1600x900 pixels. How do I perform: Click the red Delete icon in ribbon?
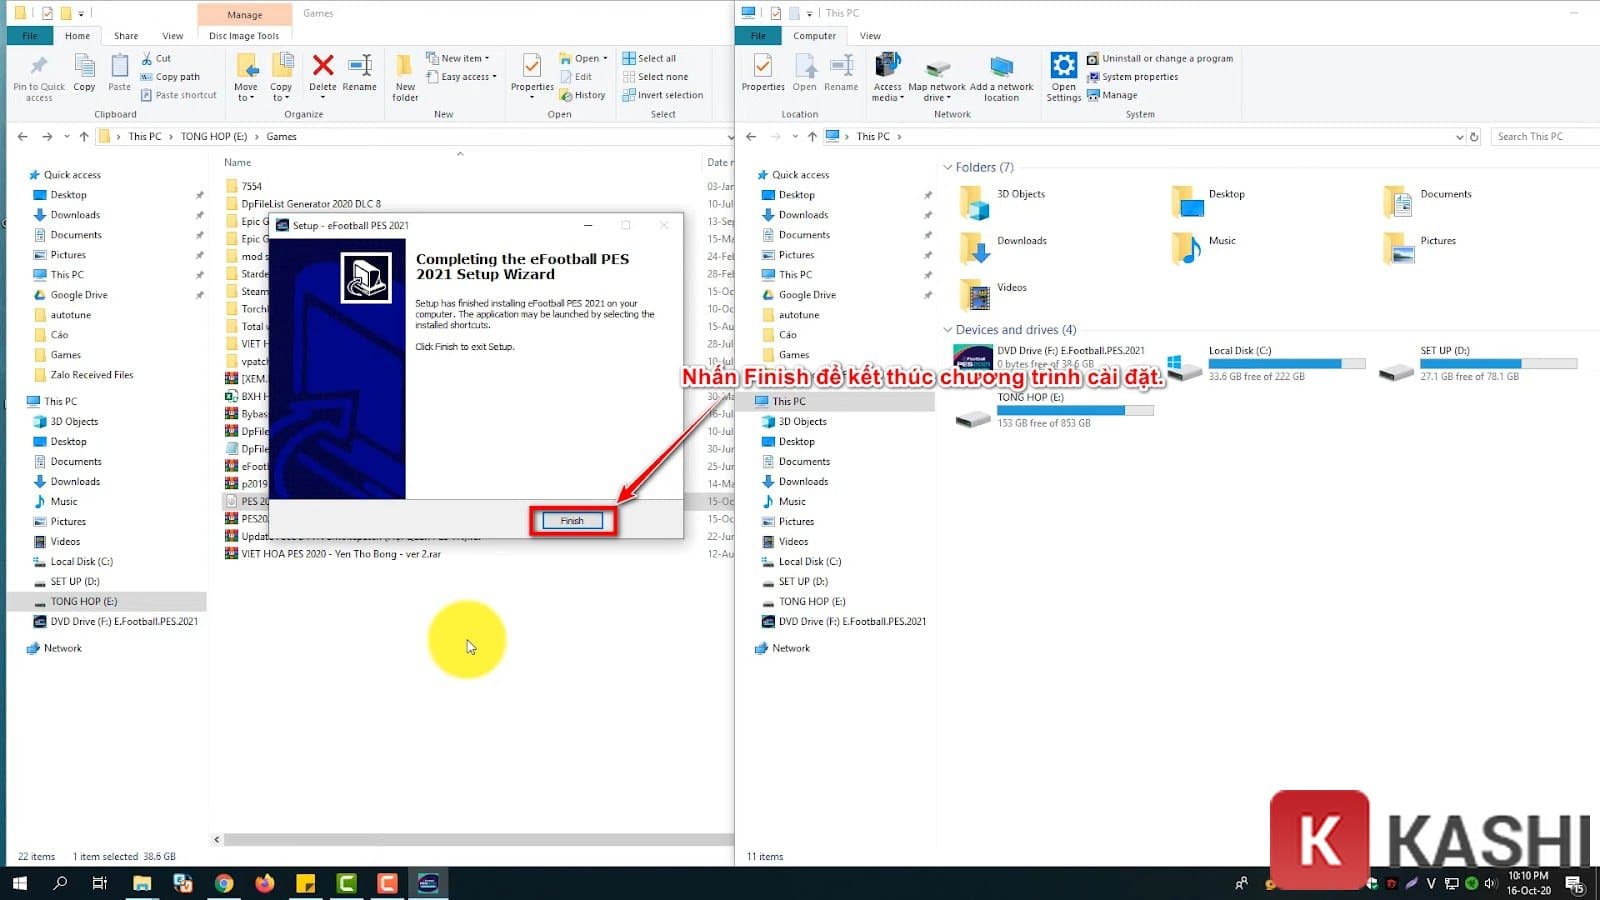[x=322, y=67]
